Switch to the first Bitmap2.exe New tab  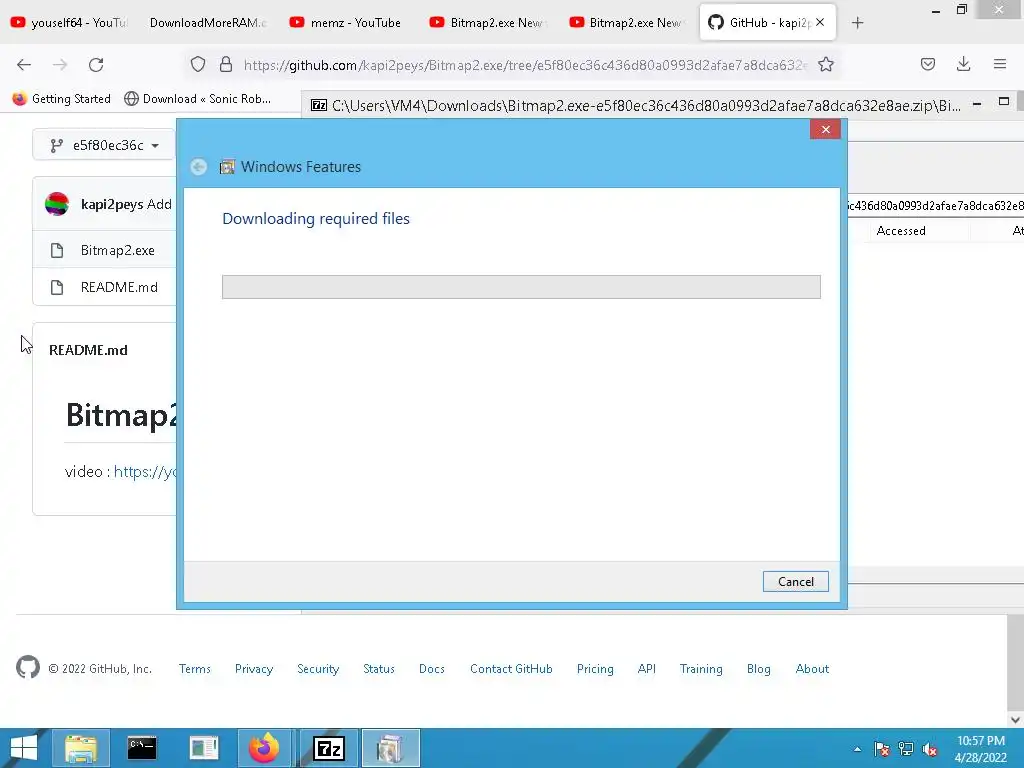487,22
